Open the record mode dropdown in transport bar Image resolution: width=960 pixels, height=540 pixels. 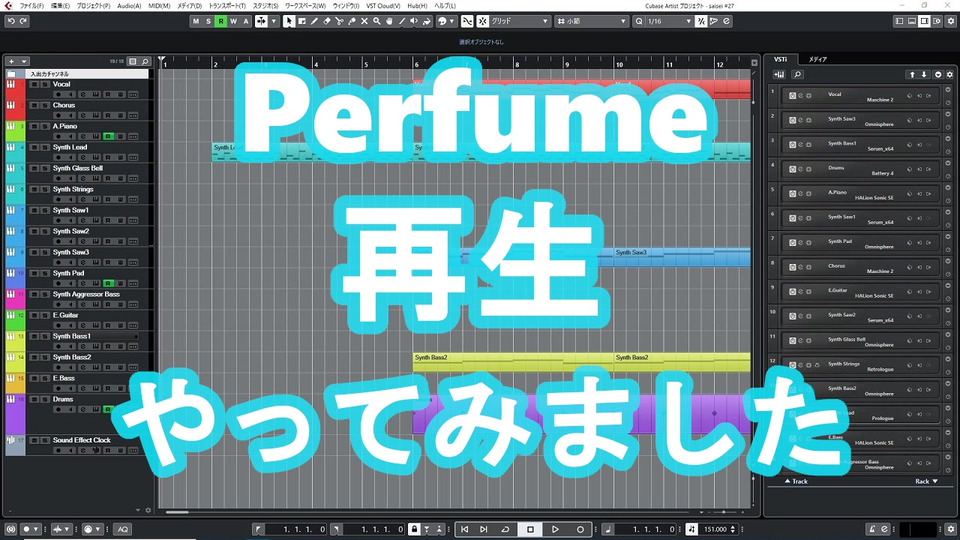click(36, 529)
